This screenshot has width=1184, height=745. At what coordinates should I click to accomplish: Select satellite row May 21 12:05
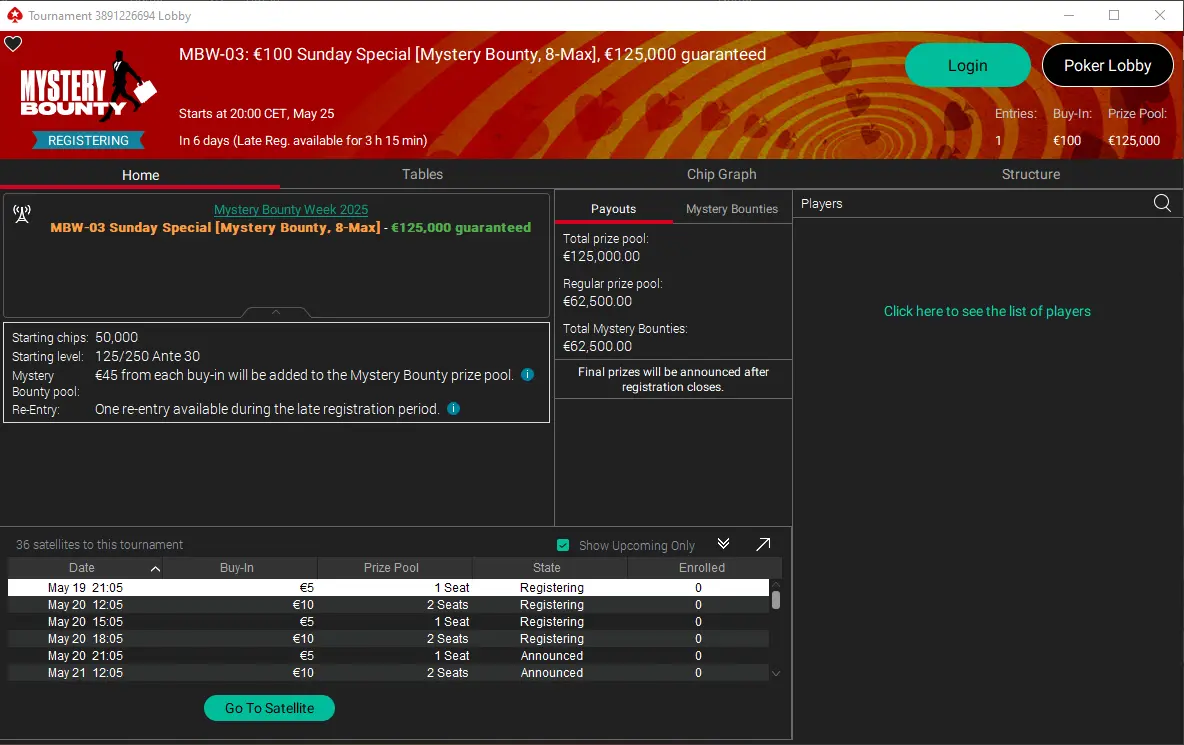click(388, 673)
